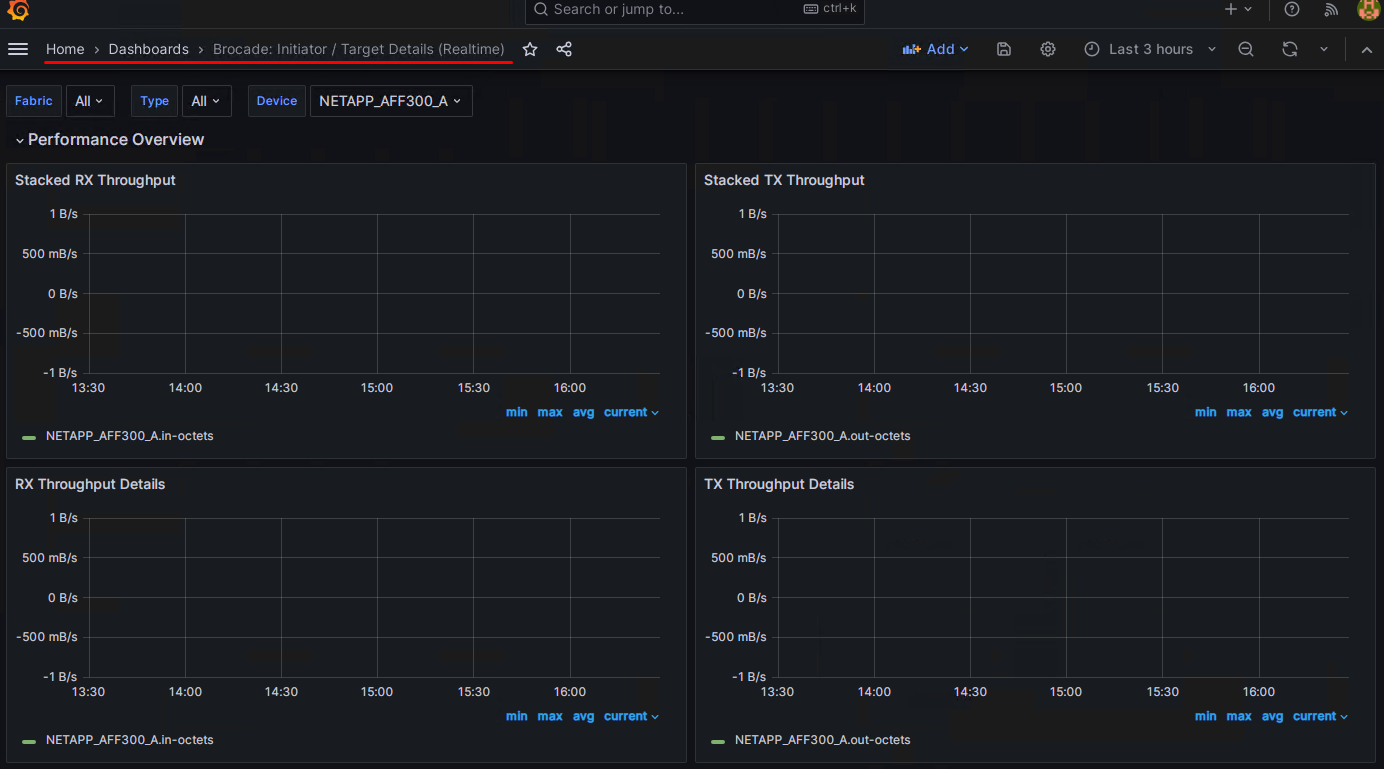Open the main navigation hamburger menu

[18, 48]
